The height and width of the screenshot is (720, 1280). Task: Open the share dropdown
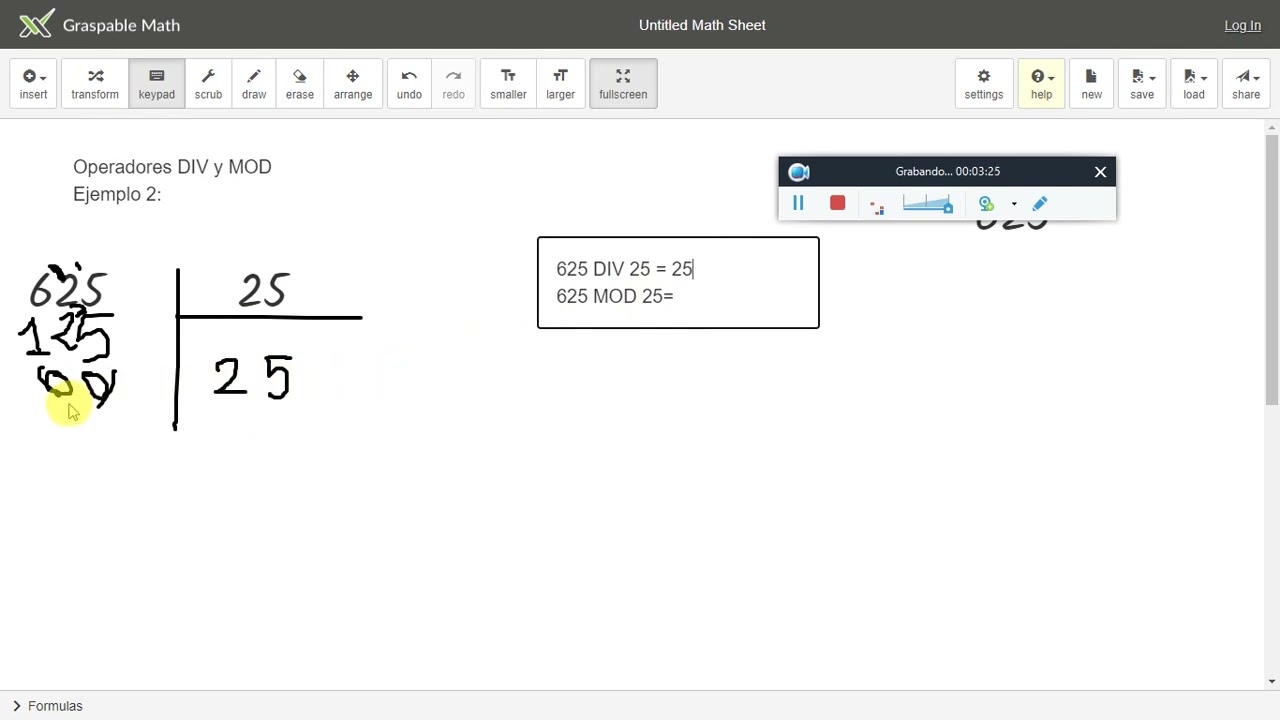click(x=1246, y=84)
